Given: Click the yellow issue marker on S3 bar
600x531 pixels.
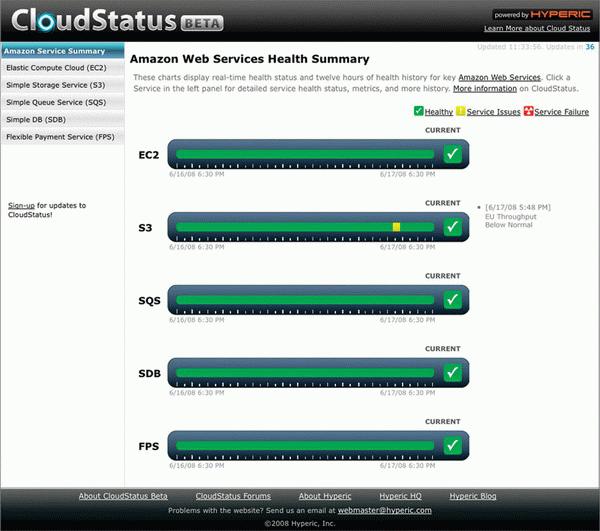Looking at the screenshot, I should 396,227.
